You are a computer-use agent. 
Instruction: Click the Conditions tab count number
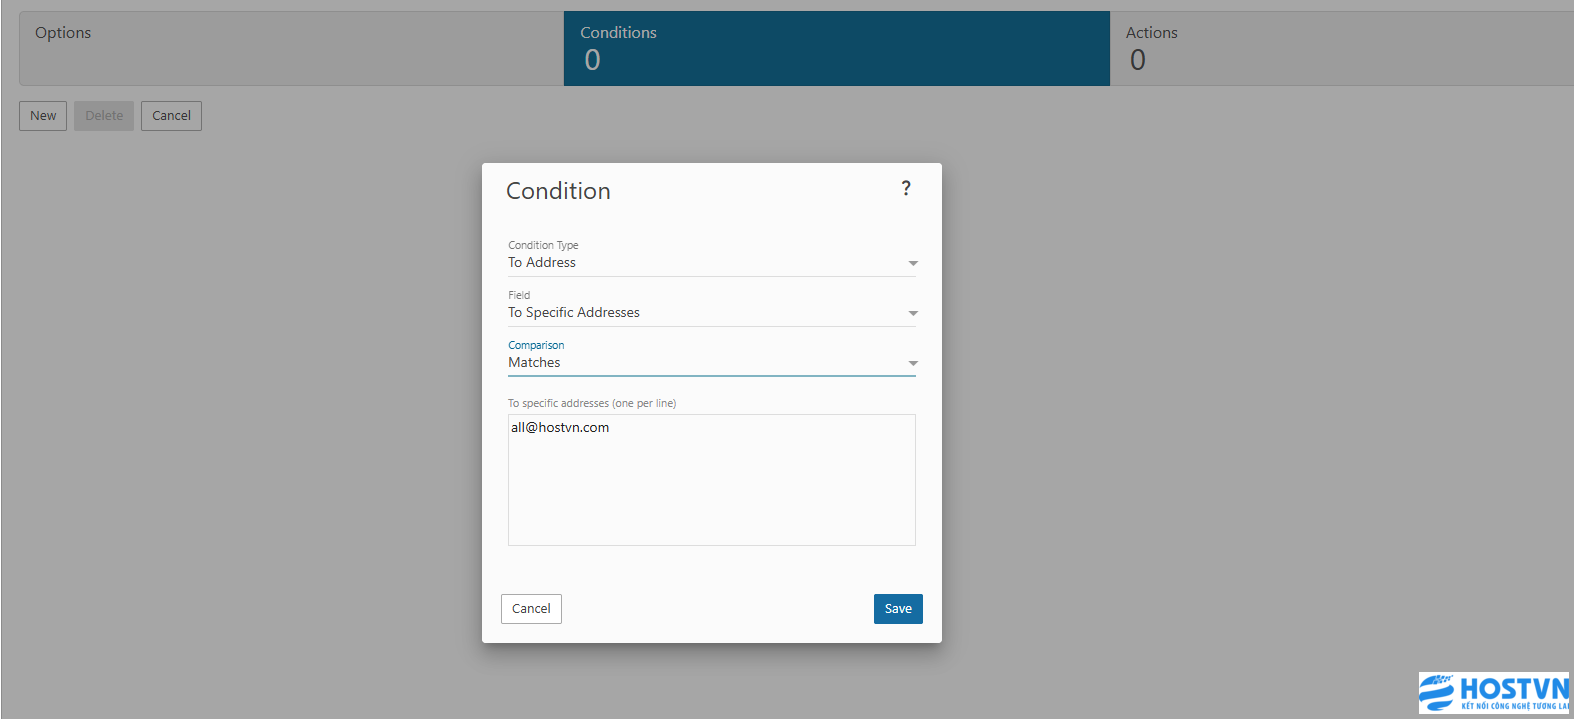[x=592, y=61]
